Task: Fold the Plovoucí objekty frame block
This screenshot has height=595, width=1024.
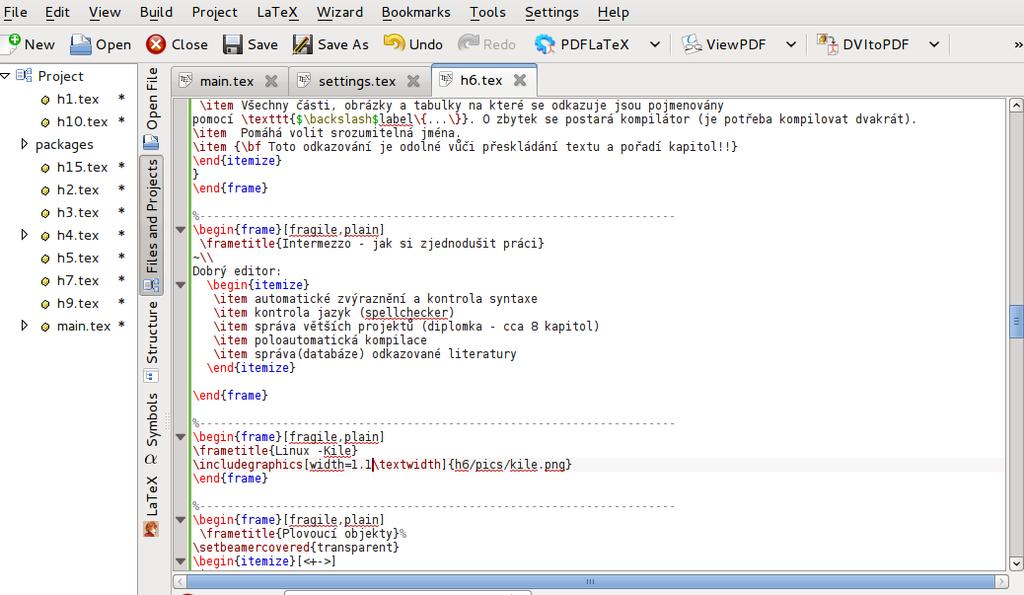Action: pos(181,520)
